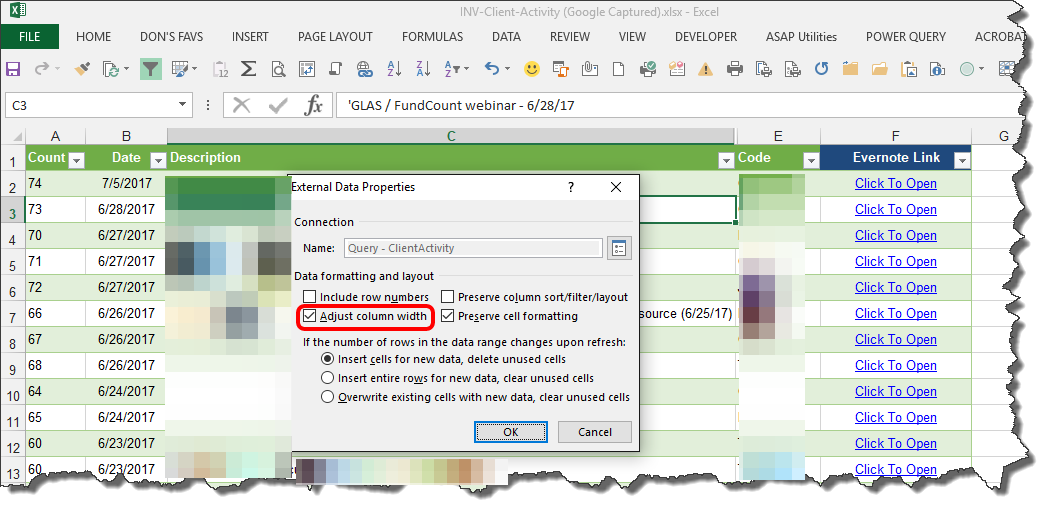The height and width of the screenshot is (513, 1050).
Task: Open the Evernote Link column filter dropdown
Action: [962, 160]
